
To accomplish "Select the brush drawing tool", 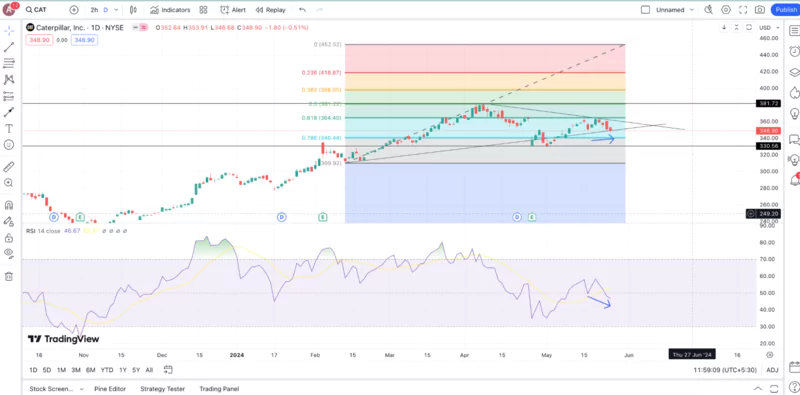I will pos(9,112).
